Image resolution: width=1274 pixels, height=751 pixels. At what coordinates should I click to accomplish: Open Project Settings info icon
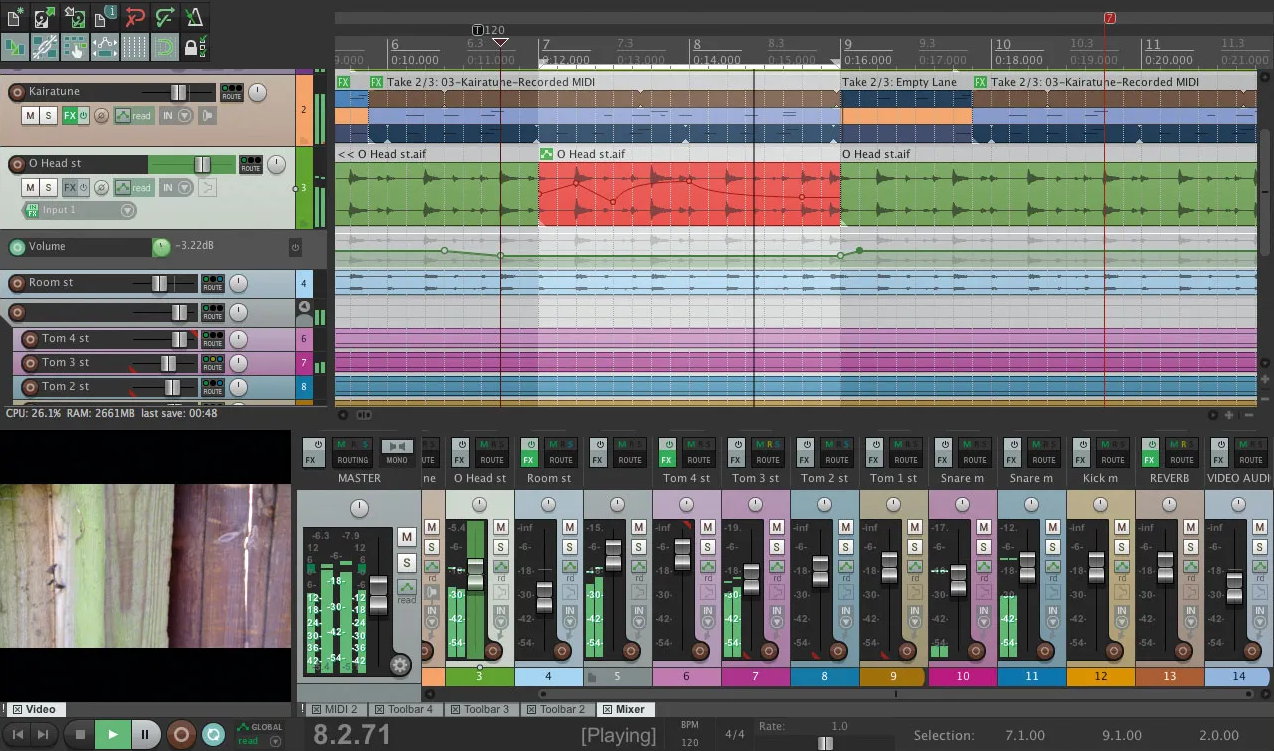(105, 17)
